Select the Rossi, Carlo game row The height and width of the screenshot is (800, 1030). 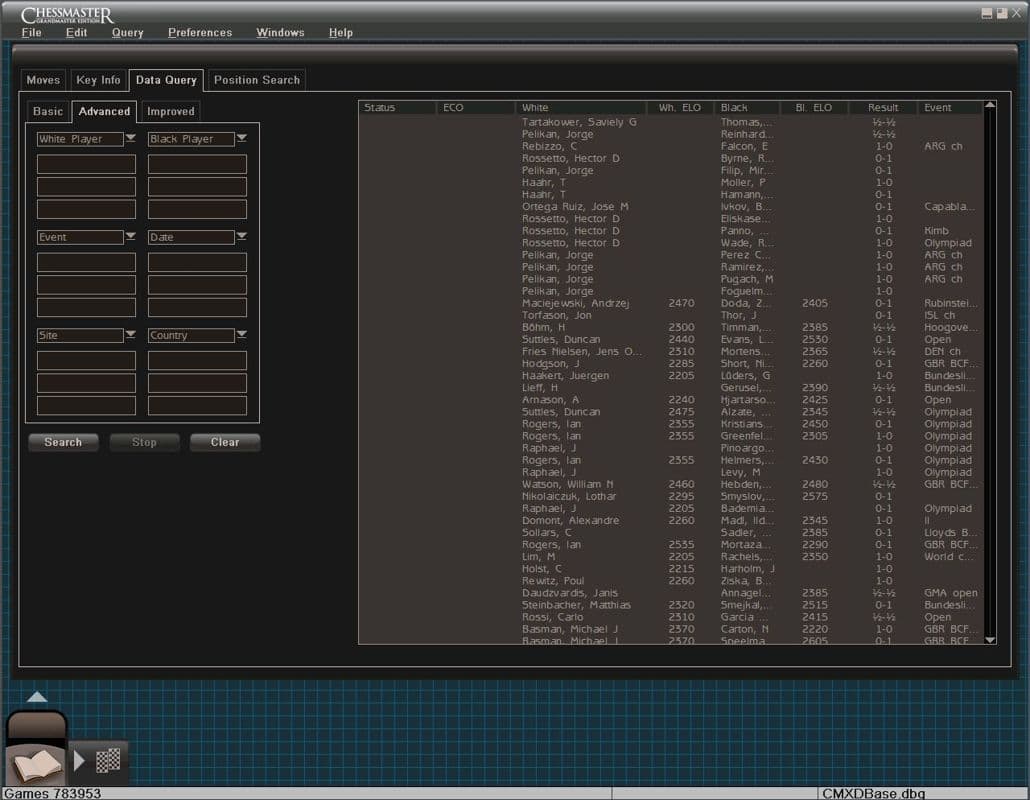[670, 617]
